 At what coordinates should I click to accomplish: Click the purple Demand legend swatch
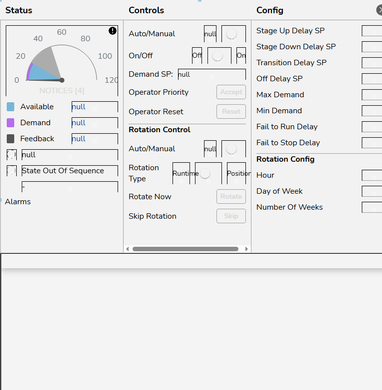[x=10, y=123]
